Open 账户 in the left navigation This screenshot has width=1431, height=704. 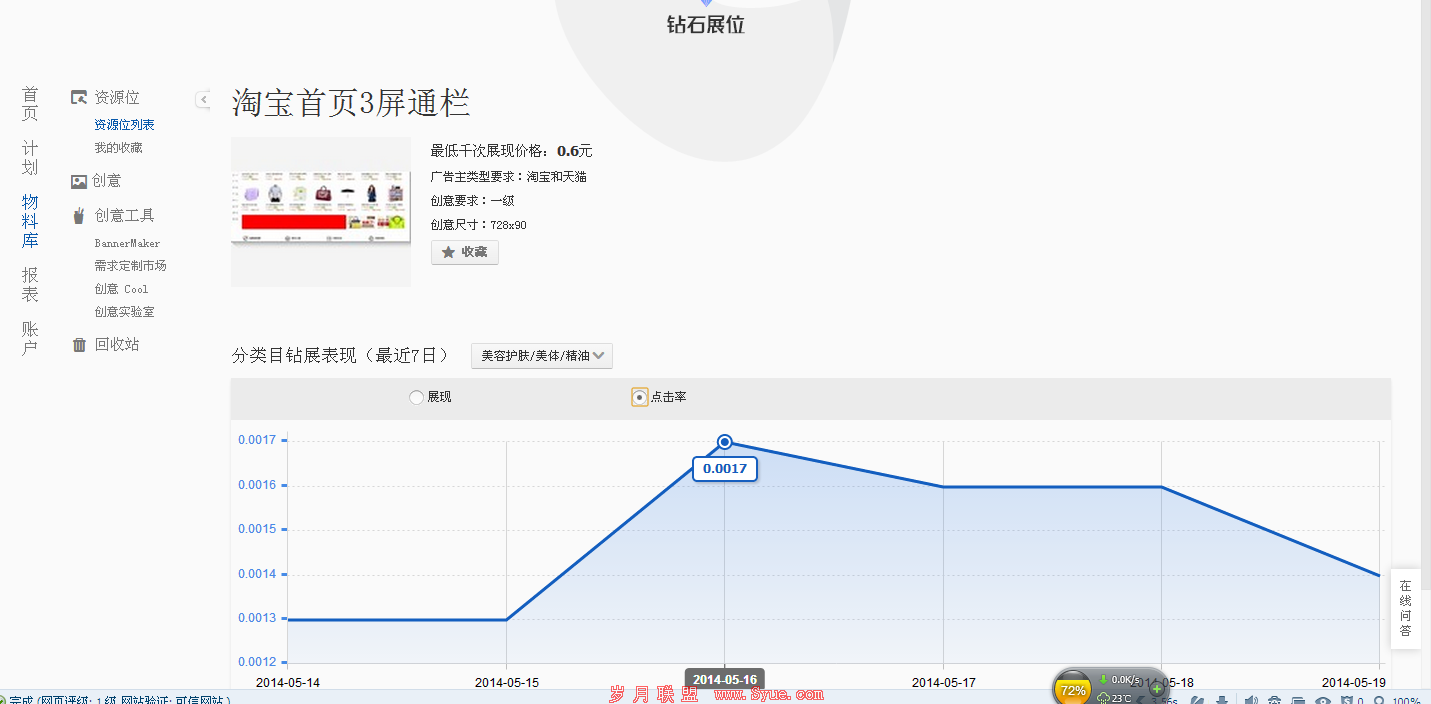[x=30, y=338]
